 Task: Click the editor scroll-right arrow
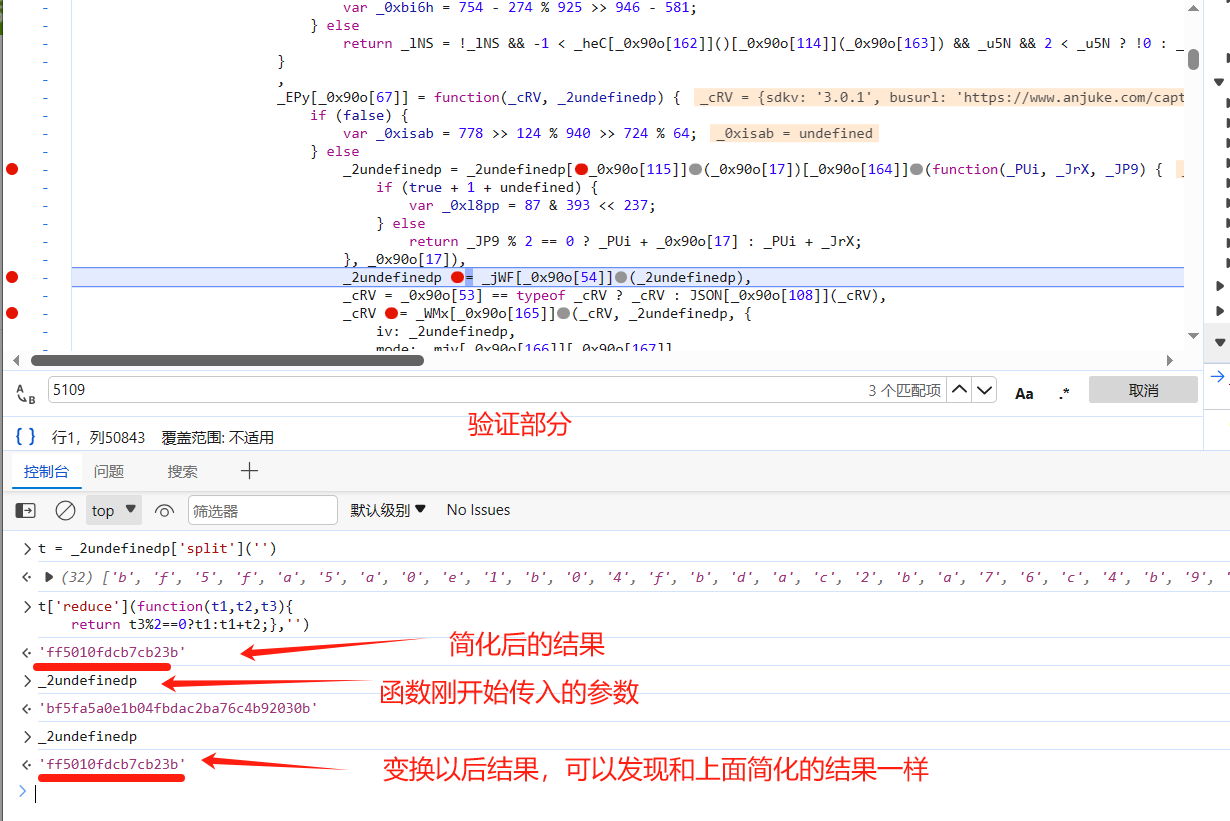(1171, 360)
